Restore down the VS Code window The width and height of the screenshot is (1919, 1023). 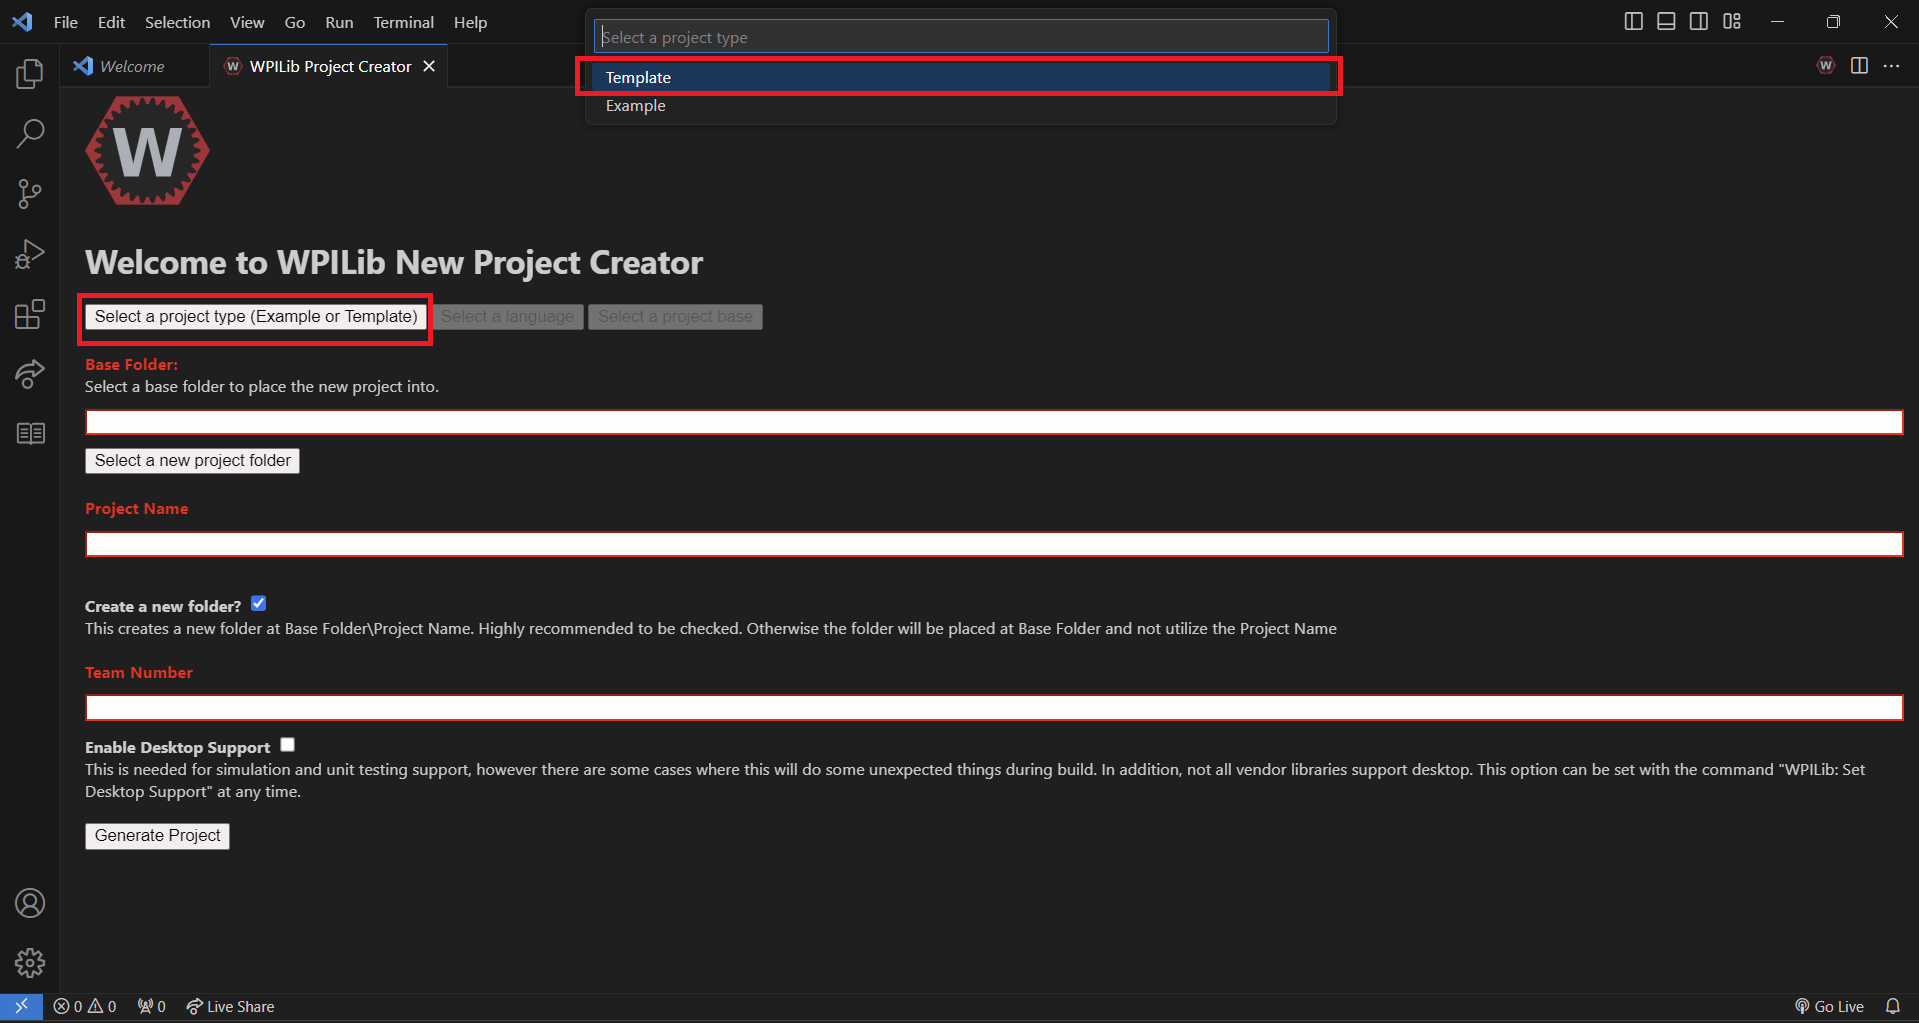click(1833, 21)
